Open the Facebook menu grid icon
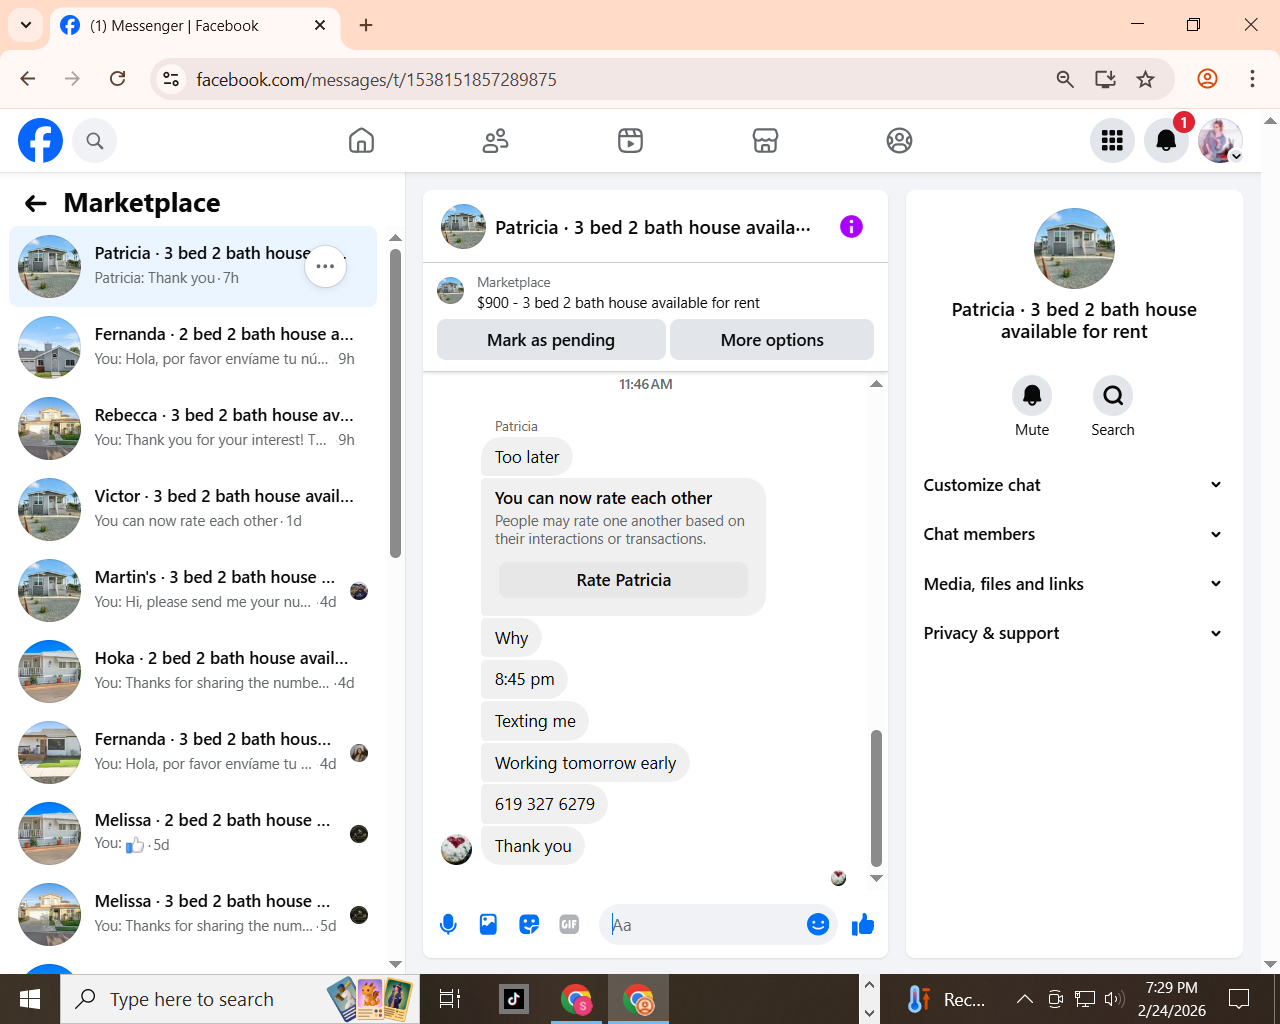 (x=1112, y=141)
